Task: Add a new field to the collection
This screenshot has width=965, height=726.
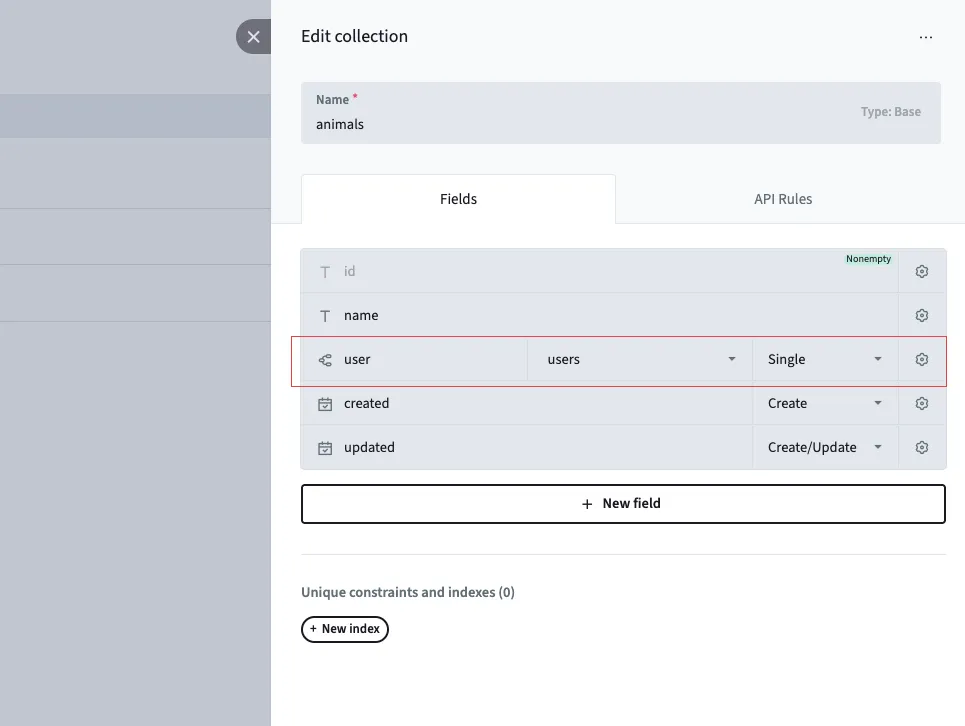Action: [622, 503]
